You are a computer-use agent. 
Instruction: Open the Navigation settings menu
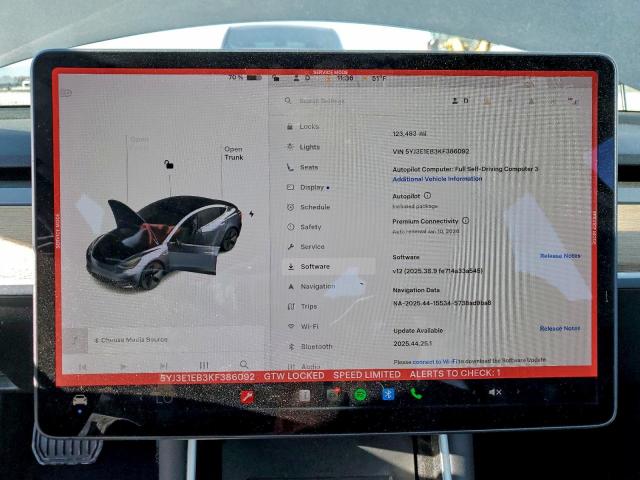[311, 287]
